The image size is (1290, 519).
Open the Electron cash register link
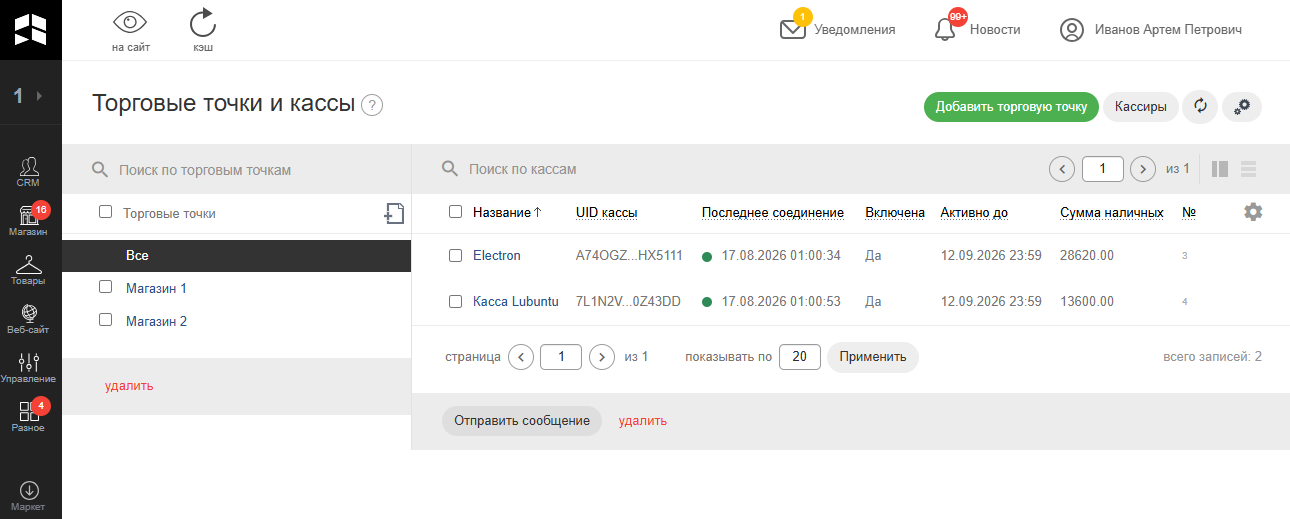pyautogui.click(x=497, y=256)
